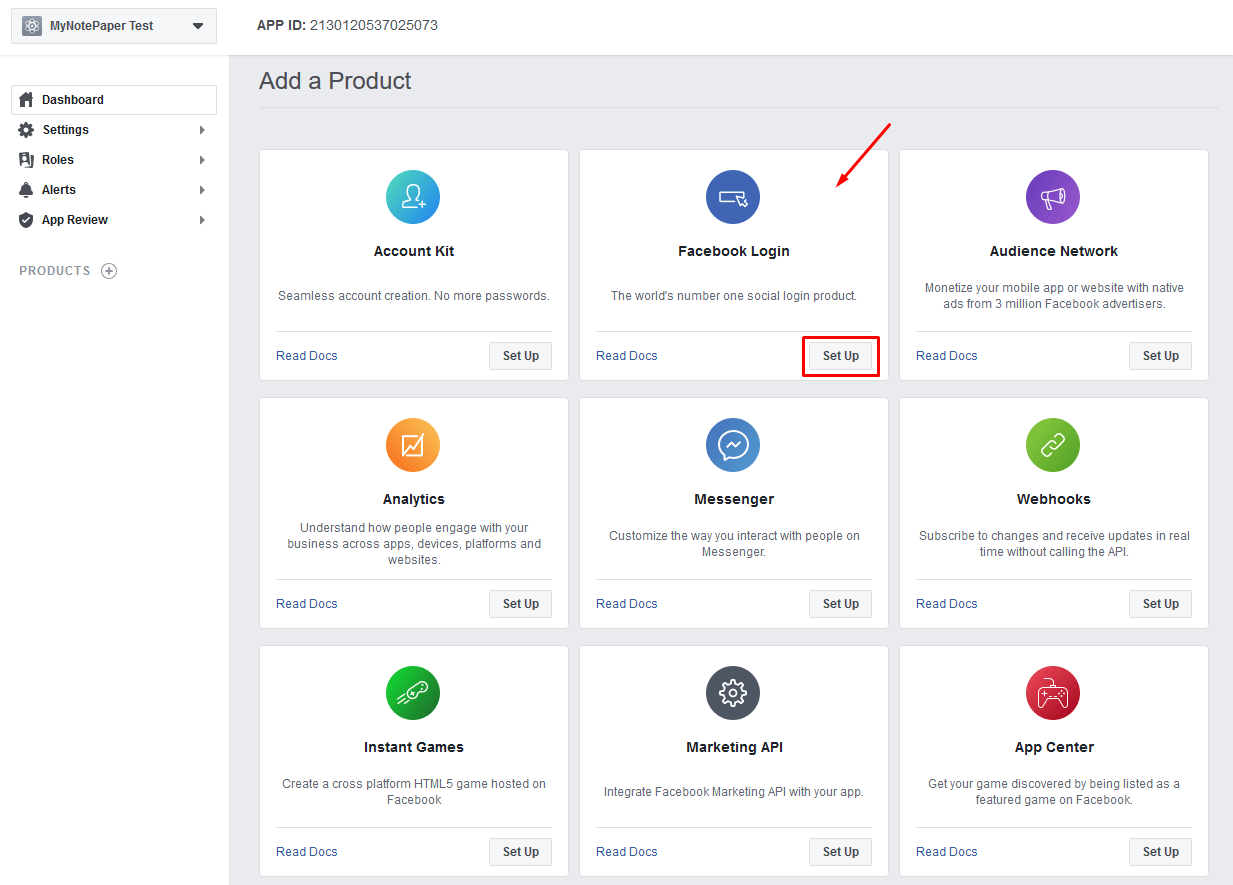1233x885 pixels.
Task: Expand the App Review sidebar arrow
Action: pos(202,220)
